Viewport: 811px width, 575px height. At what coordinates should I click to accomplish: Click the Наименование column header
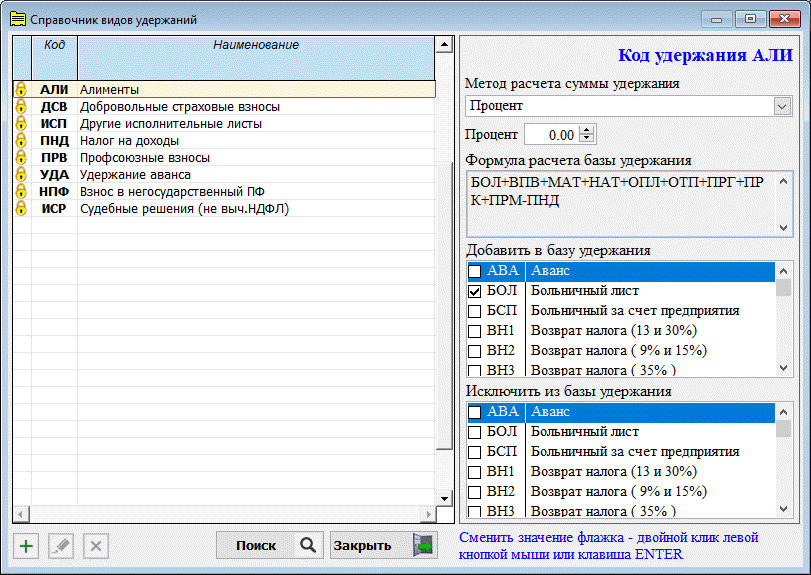[256, 57]
